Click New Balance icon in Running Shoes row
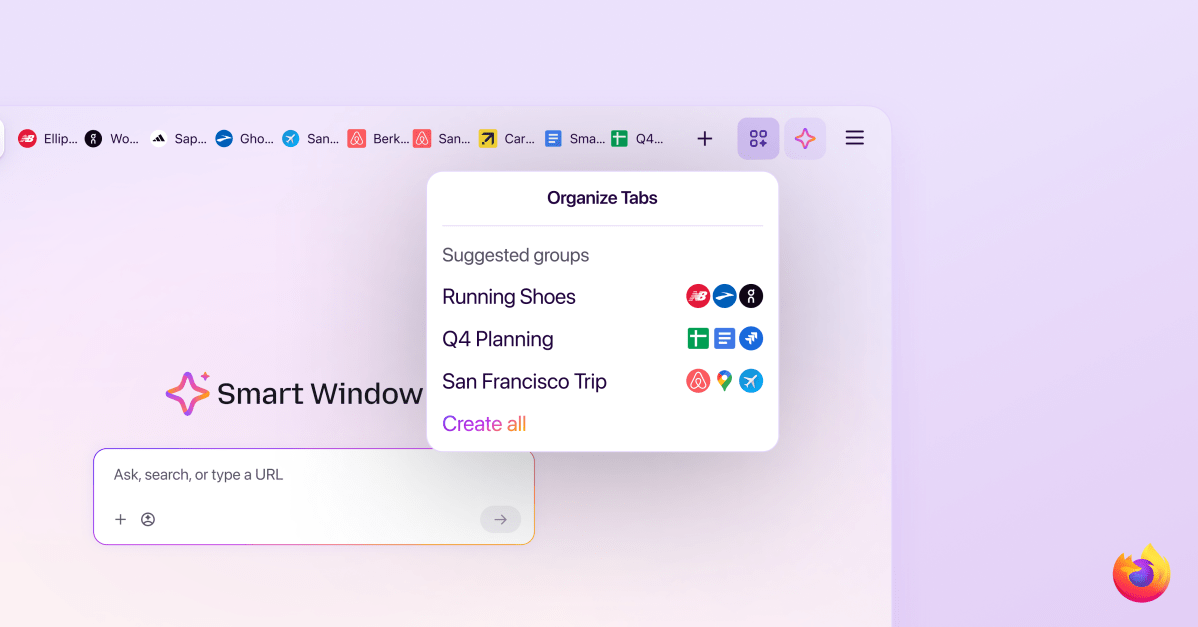Image resolution: width=1198 pixels, height=627 pixels. 698,296
